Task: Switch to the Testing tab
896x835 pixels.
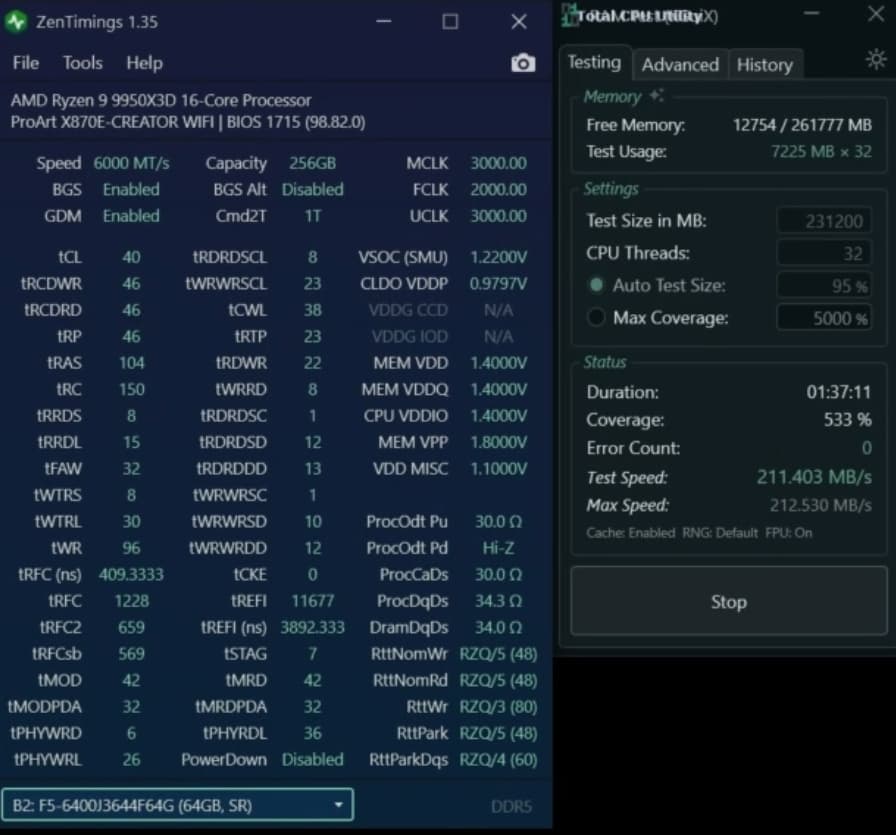Action: (x=595, y=62)
